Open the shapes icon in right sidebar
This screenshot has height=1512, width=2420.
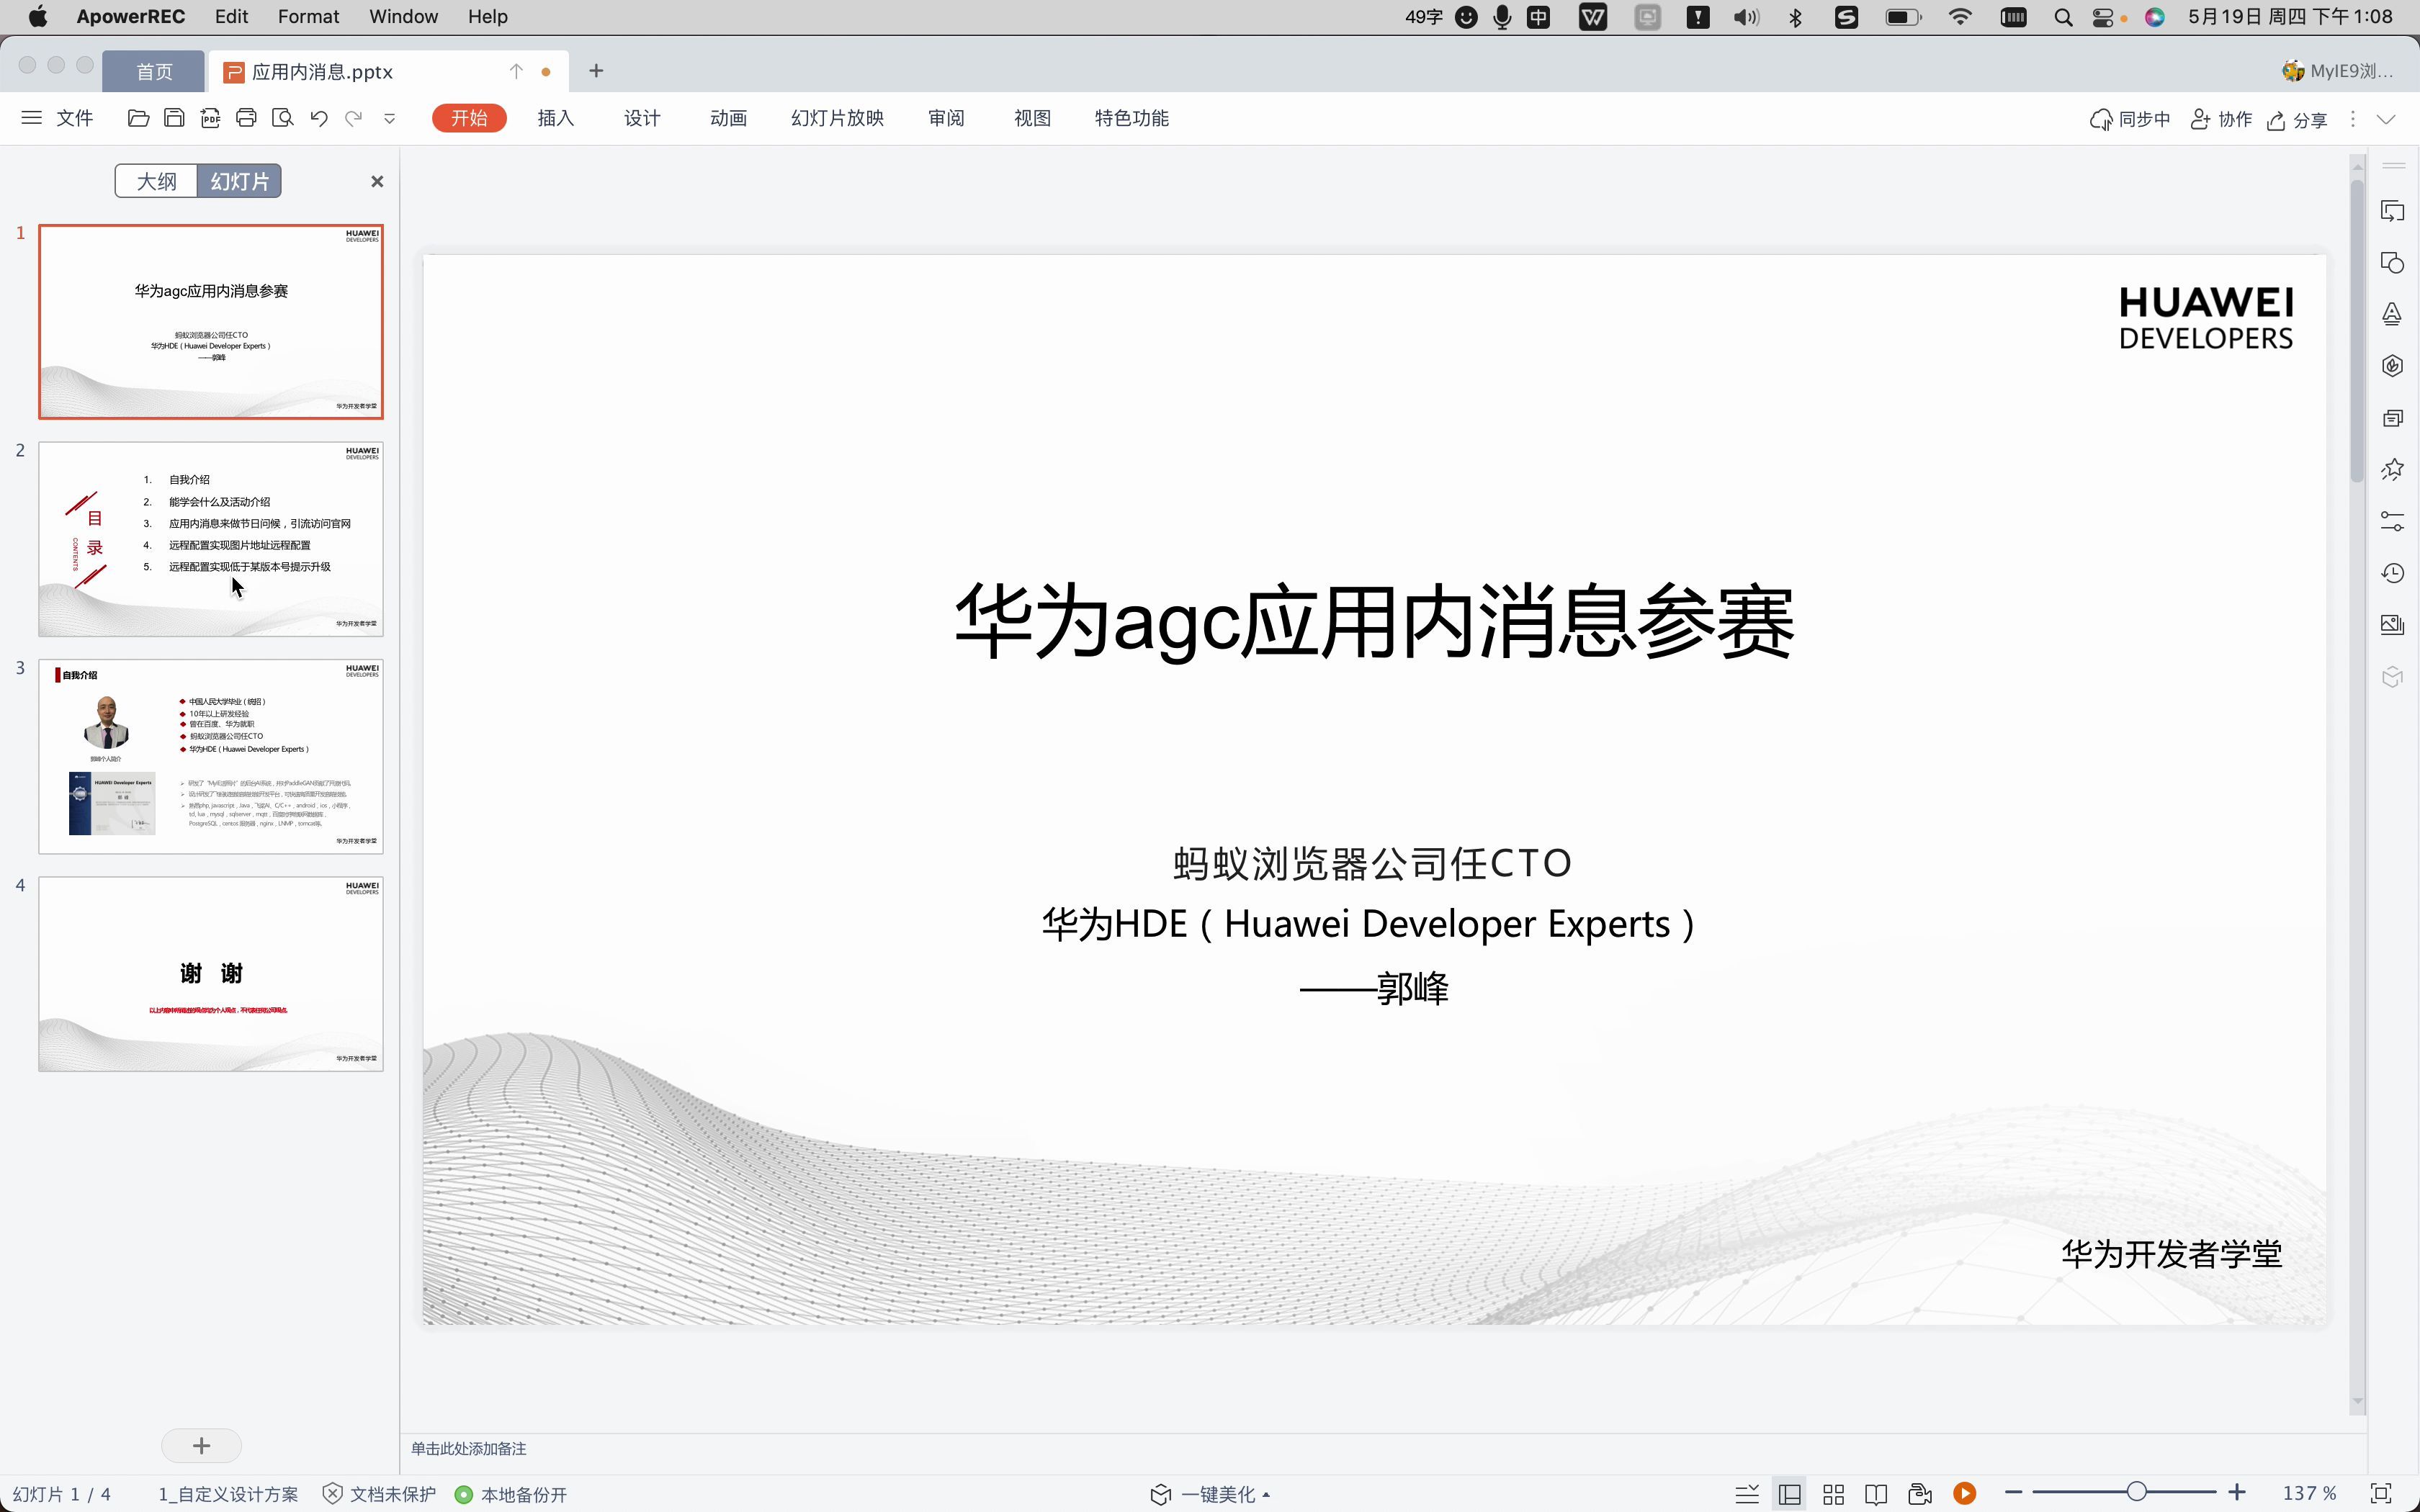[x=2392, y=263]
